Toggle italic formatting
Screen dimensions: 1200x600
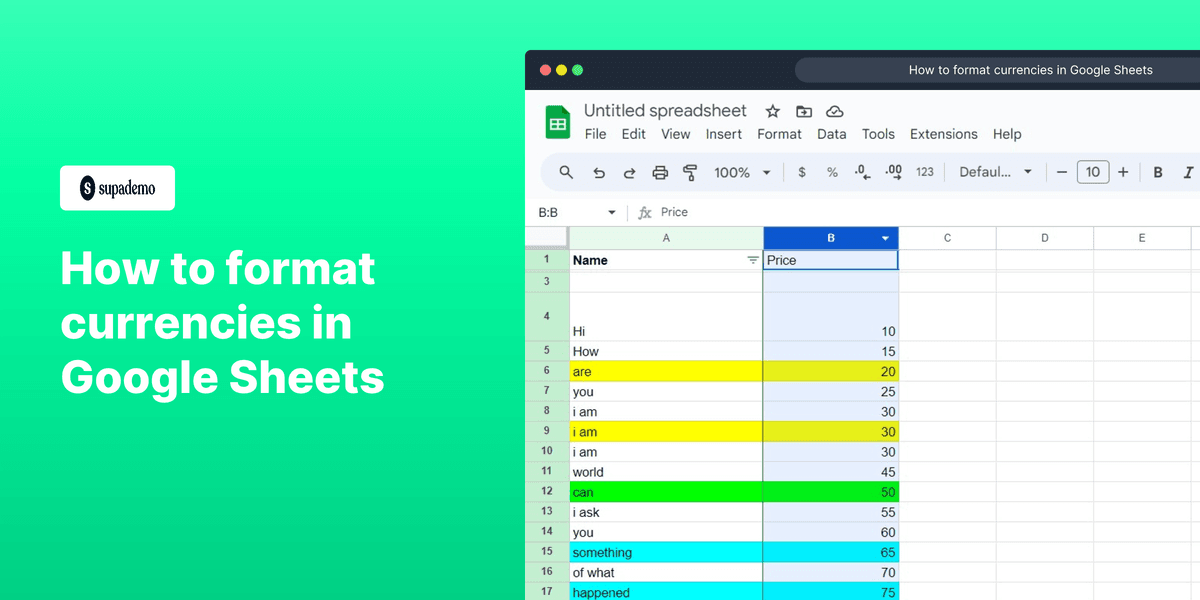point(1187,172)
